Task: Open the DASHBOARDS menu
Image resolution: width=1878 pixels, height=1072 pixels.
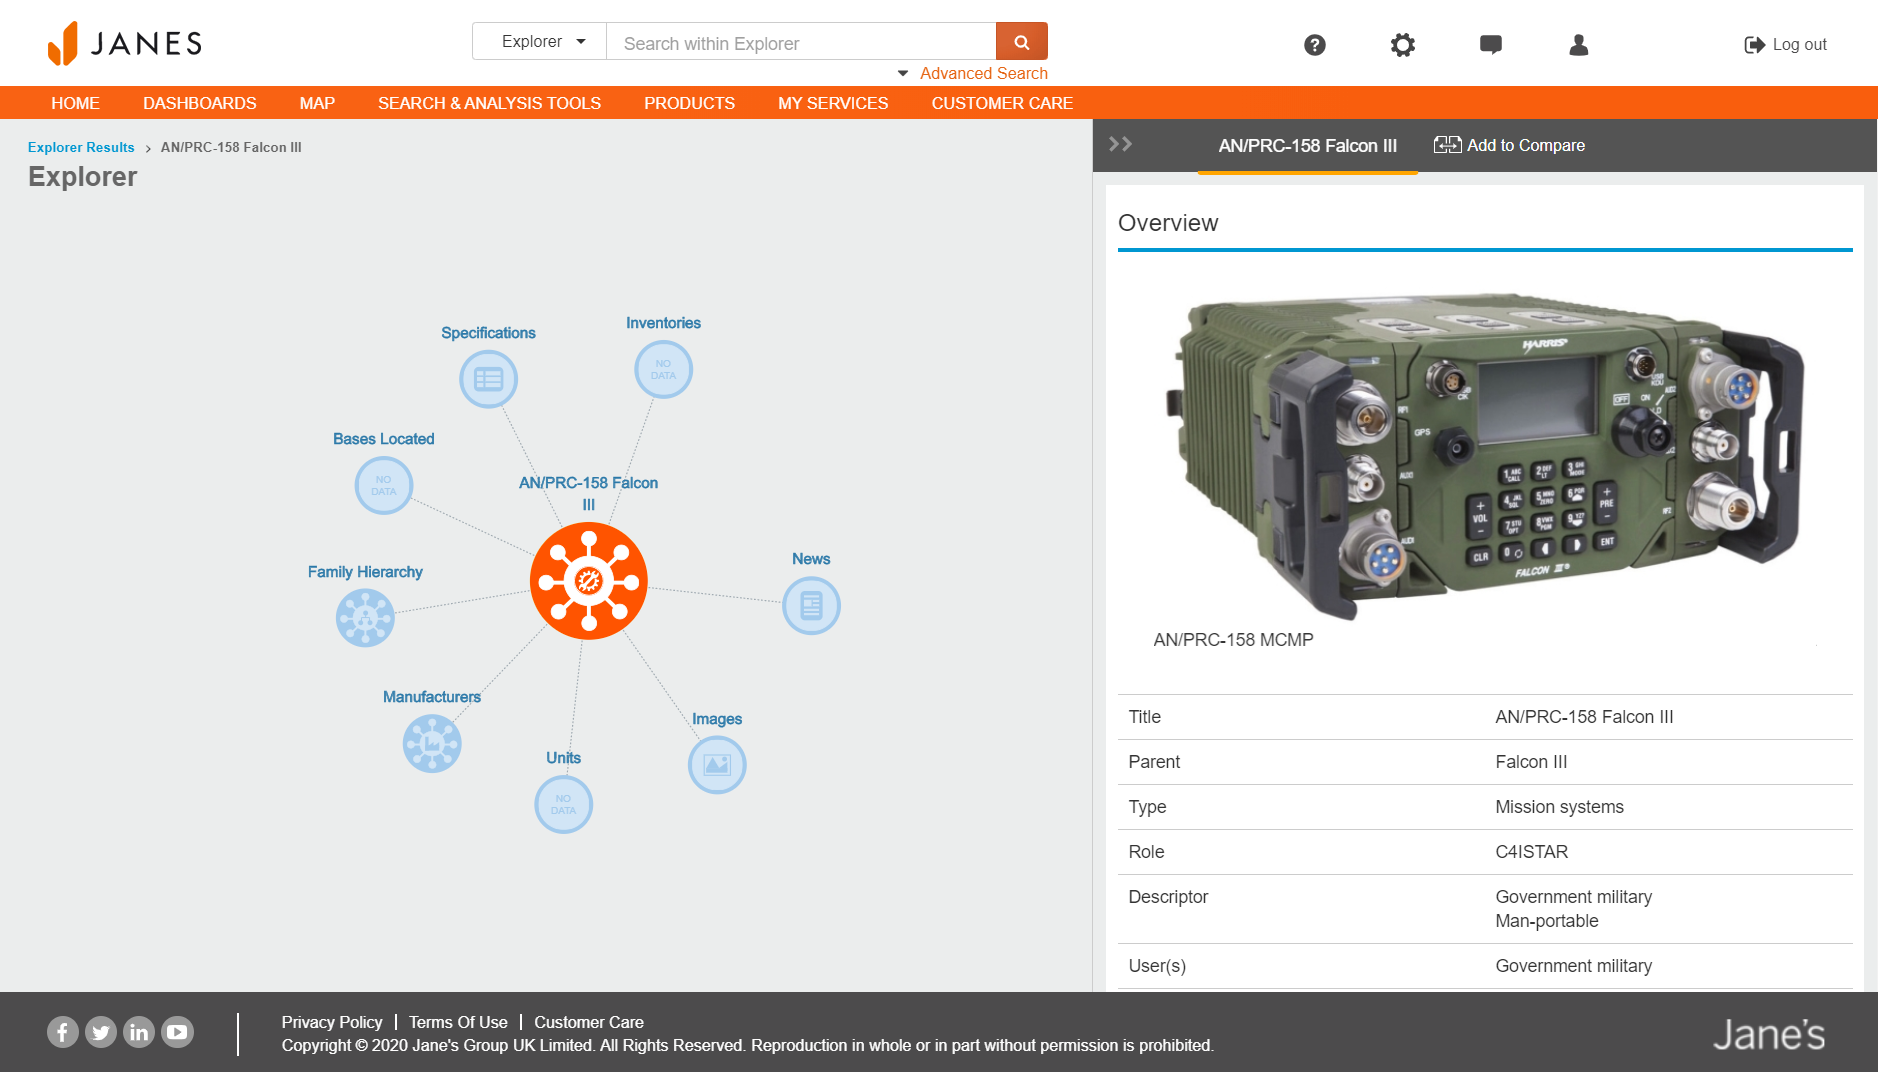Action: pos(200,103)
